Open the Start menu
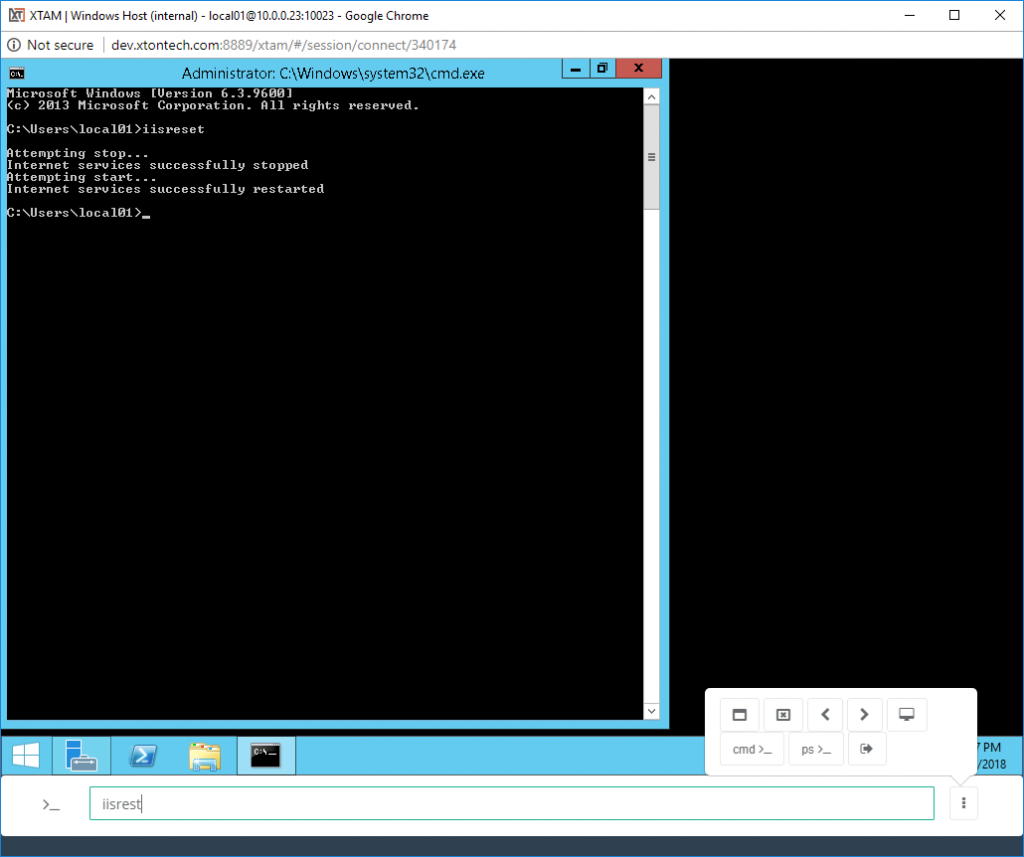 [x=25, y=756]
